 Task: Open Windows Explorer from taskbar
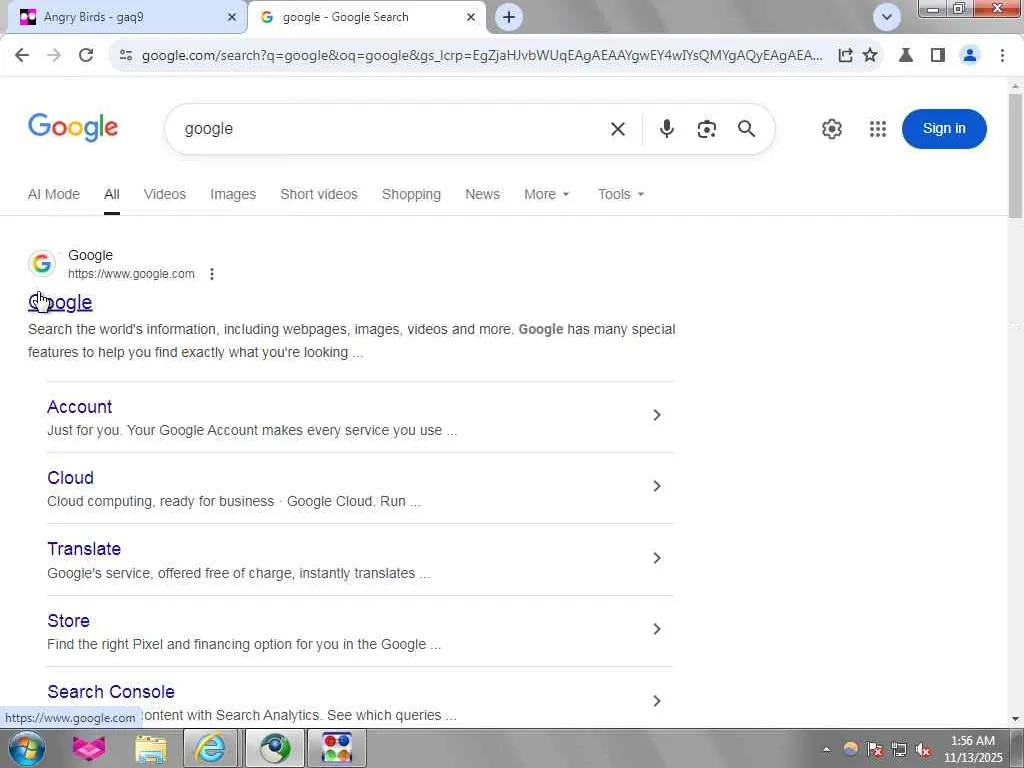pyautogui.click(x=150, y=748)
